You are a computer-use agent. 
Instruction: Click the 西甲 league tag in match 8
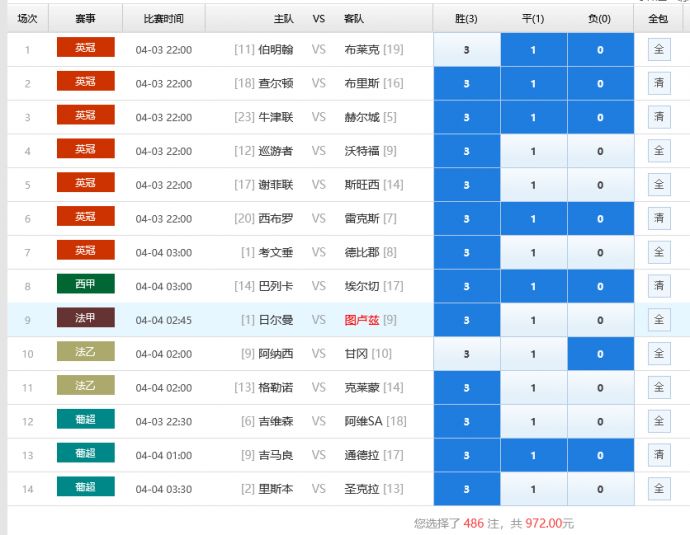pos(85,285)
